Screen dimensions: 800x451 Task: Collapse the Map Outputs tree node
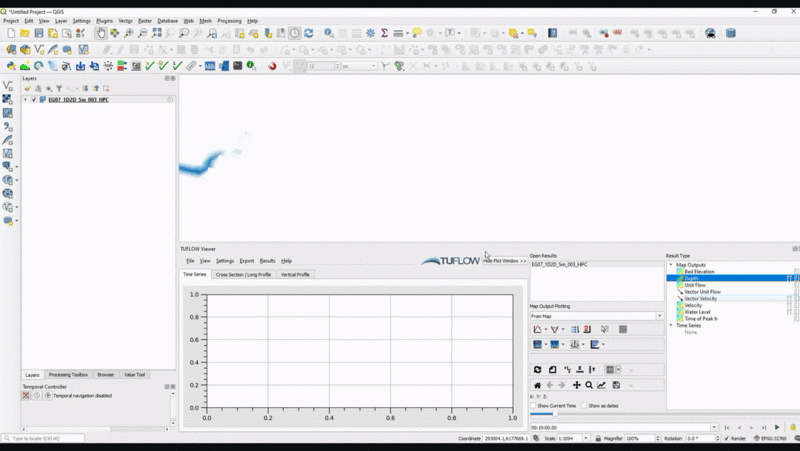[x=671, y=265]
